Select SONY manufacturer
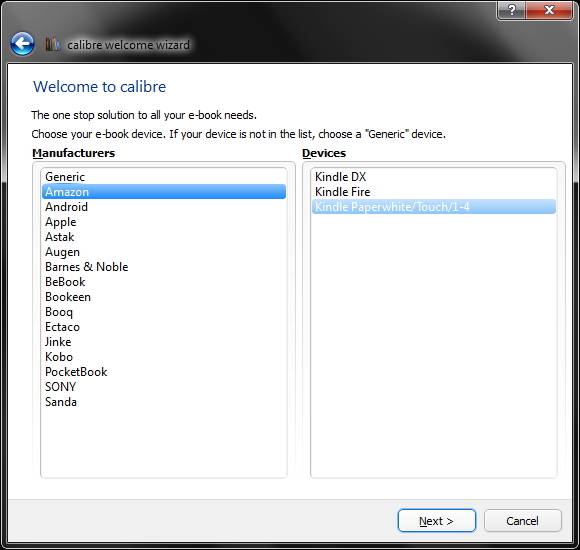The height and width of the screenshot is (550, 580). pyautogui.click(x=164, y=387)
